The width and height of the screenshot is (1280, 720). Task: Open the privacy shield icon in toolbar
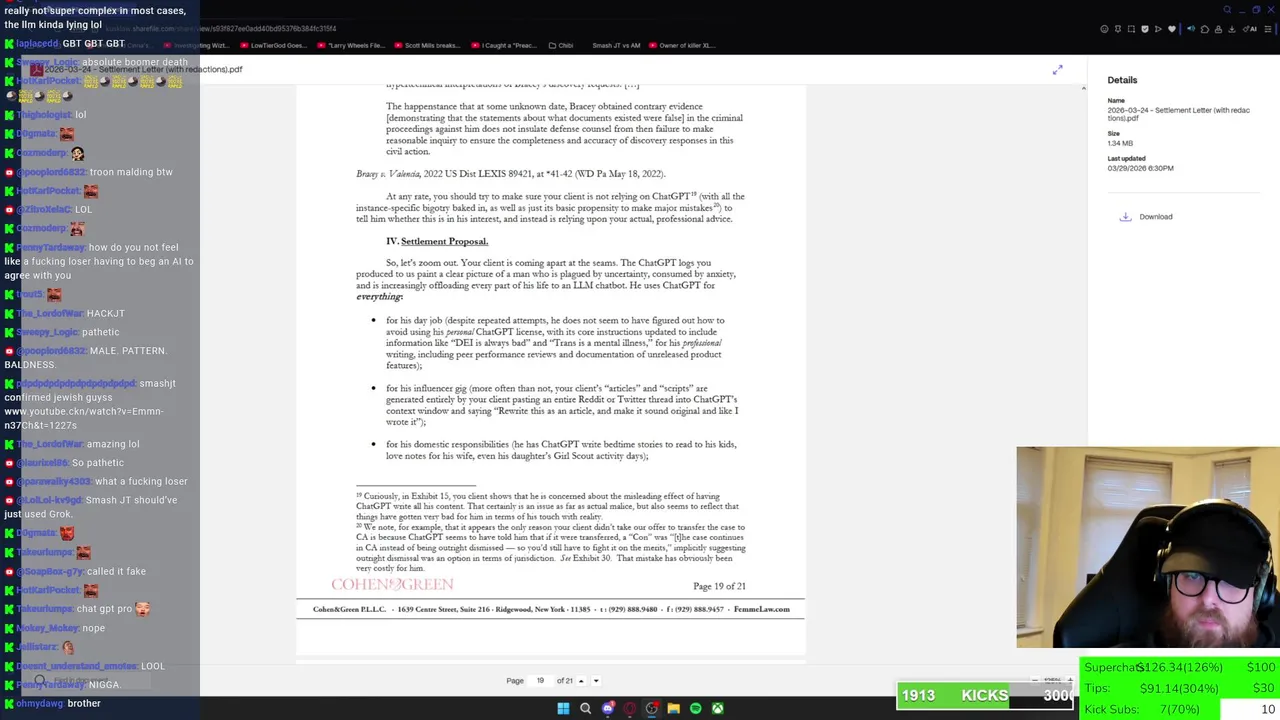click(1145, 29)
